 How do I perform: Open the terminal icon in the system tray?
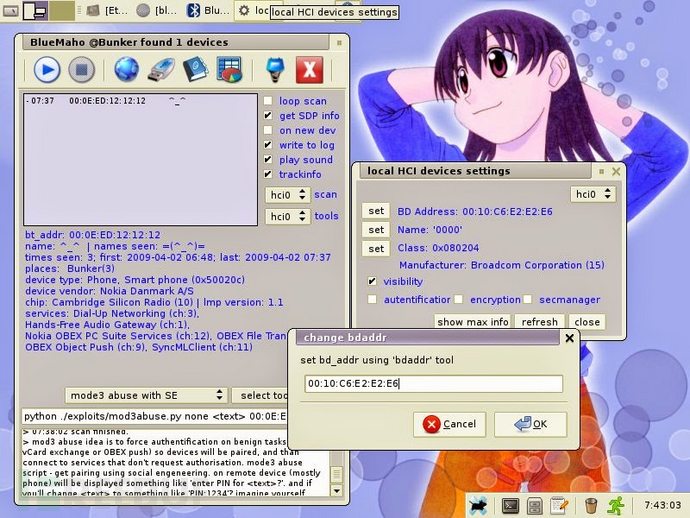coord(510,506)
